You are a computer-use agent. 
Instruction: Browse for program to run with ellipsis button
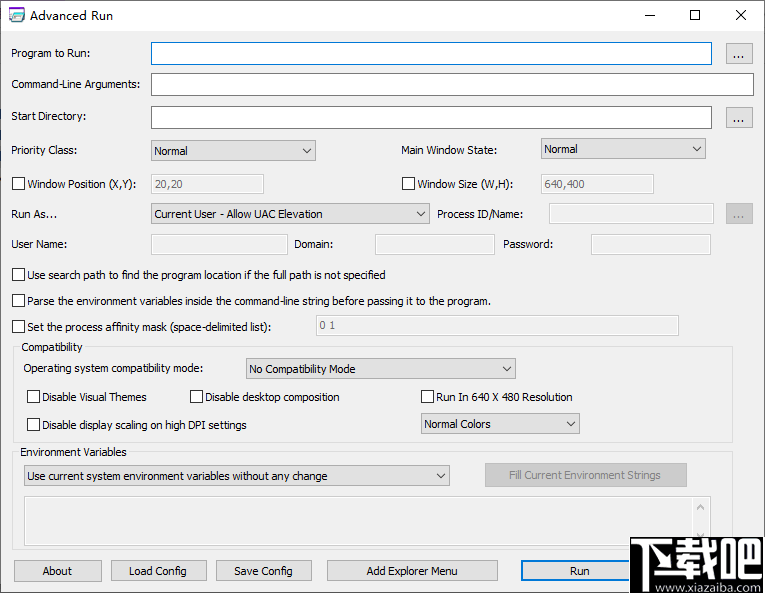tap(739, 54)
